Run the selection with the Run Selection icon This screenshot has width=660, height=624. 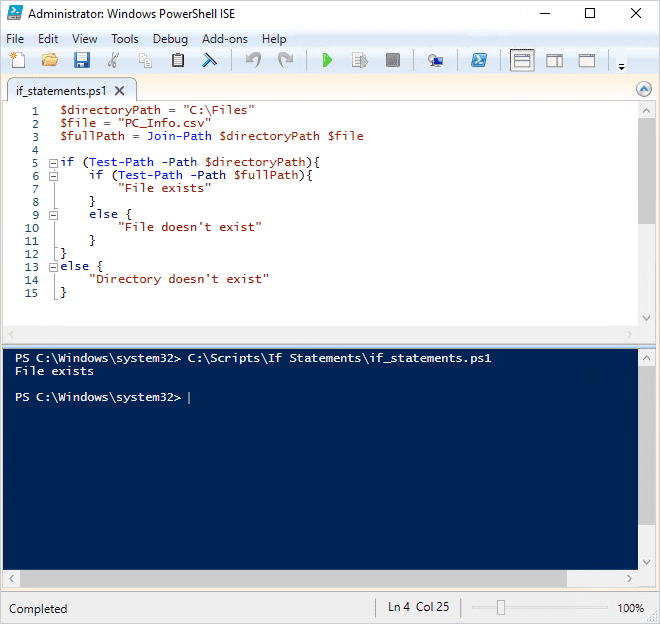click(x=359, y=60)
